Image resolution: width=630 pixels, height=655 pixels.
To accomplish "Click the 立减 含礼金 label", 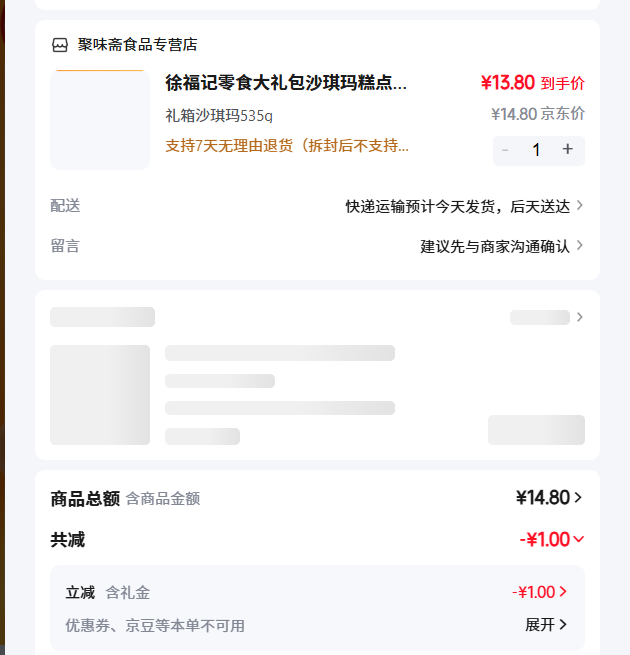I will tap(108, 593).
